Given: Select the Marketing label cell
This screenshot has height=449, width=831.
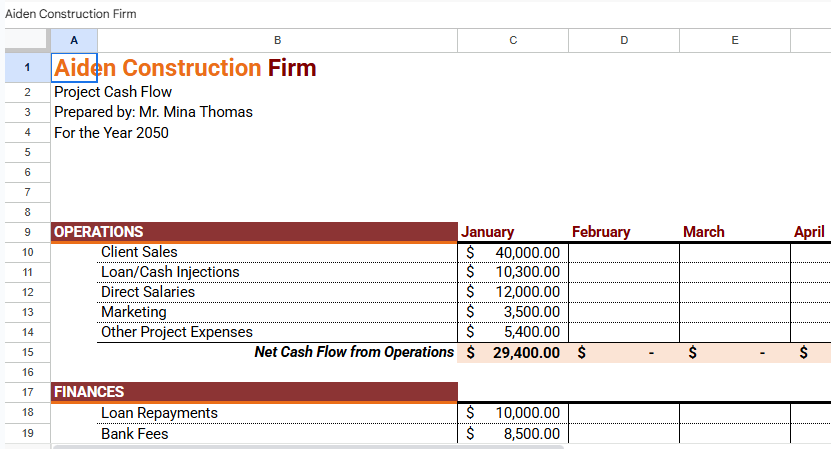Looking at the screenshot, I should [276, 312].
